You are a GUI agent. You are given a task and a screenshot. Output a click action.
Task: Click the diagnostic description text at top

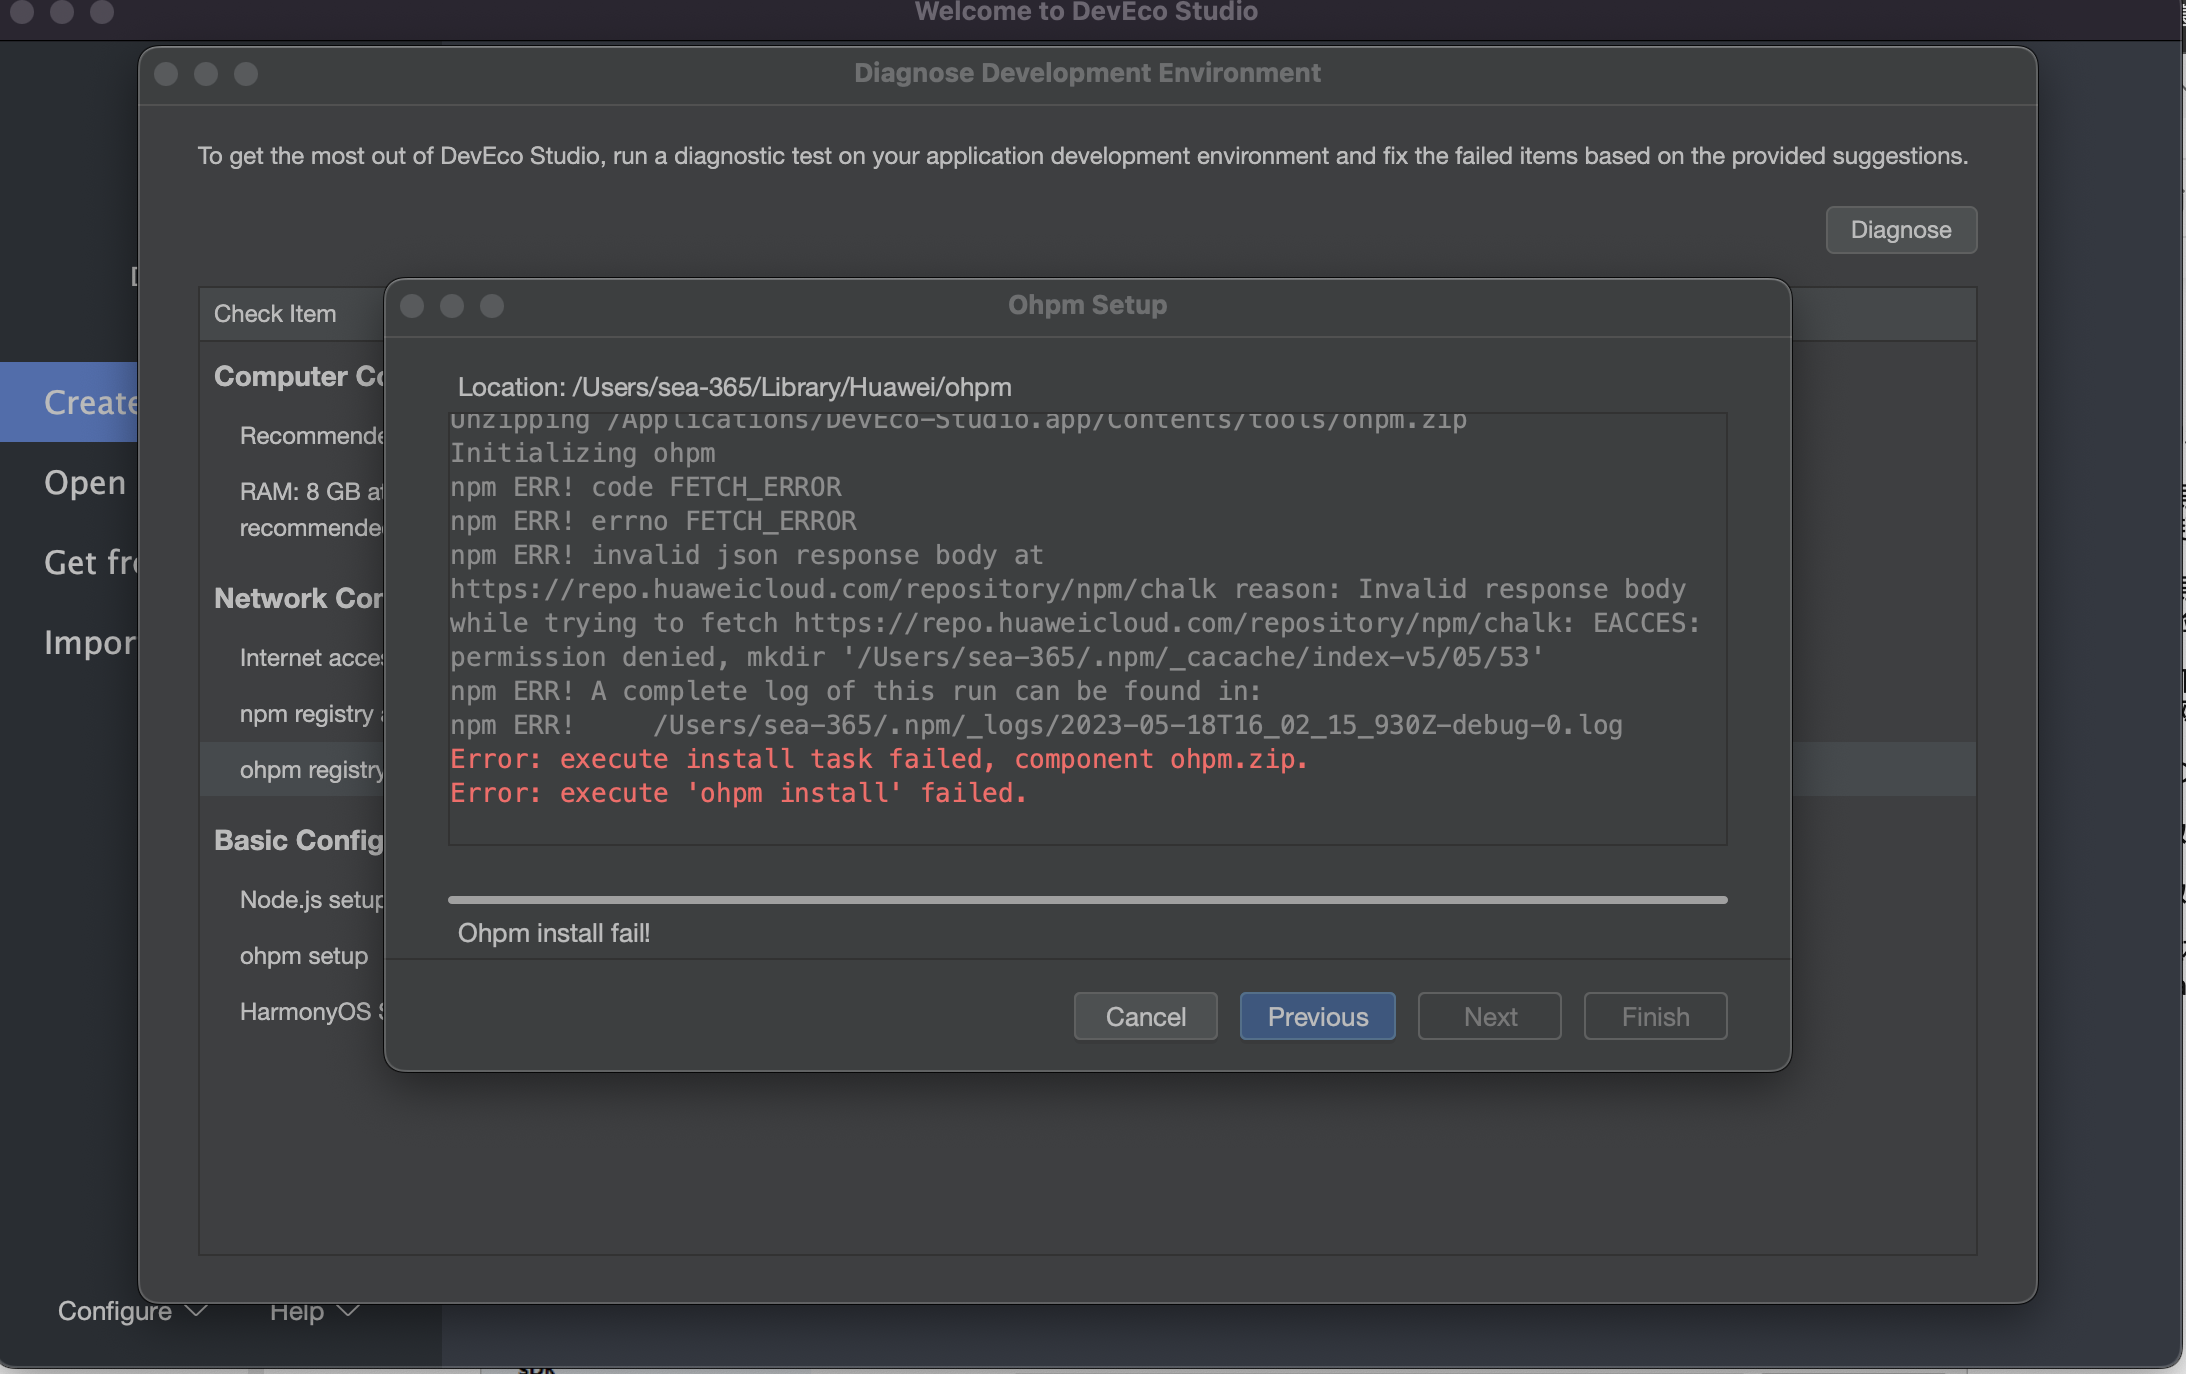click(1083, 156)
